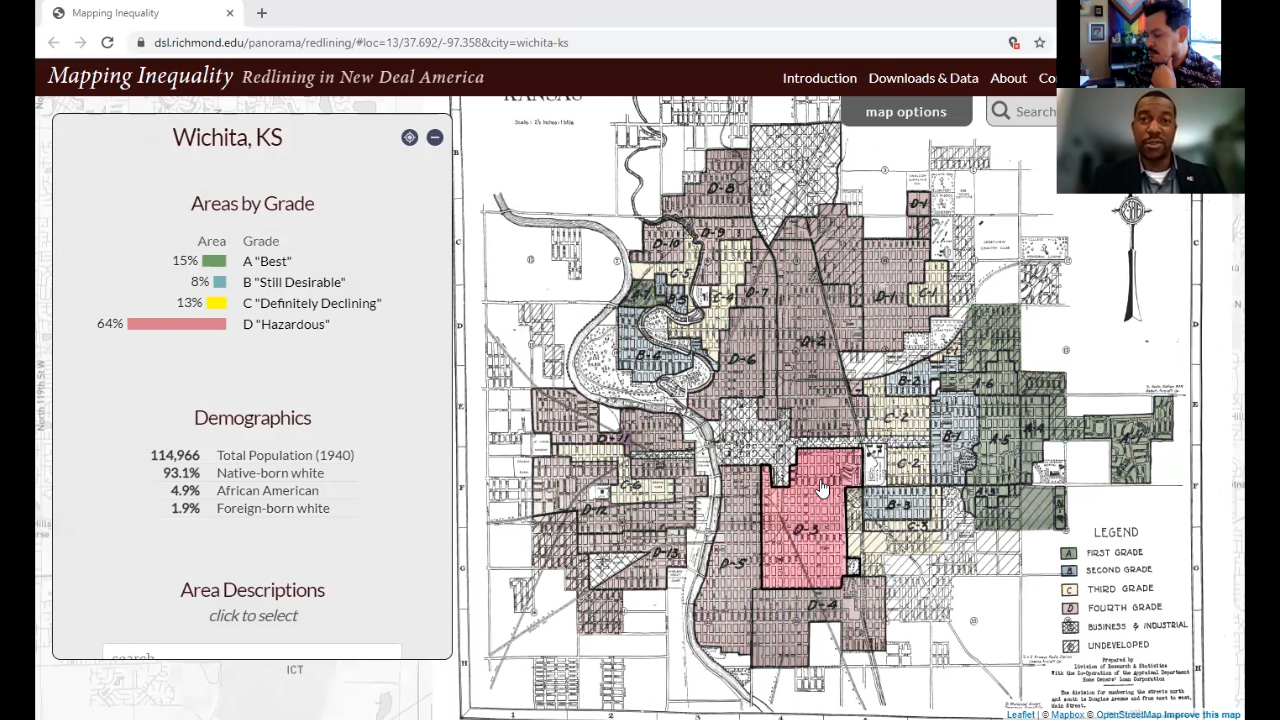Open the About menu item

pos(1008,78)
